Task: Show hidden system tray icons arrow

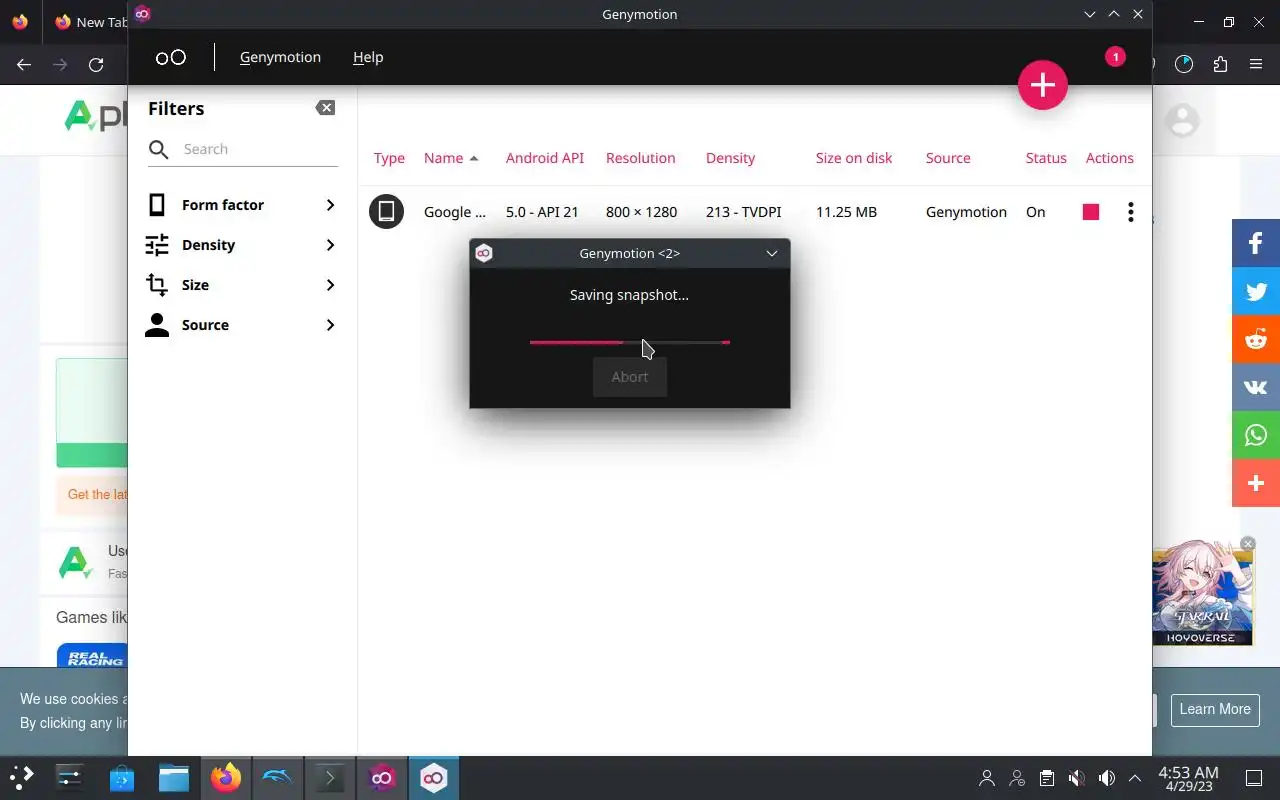Action: 1135,778
